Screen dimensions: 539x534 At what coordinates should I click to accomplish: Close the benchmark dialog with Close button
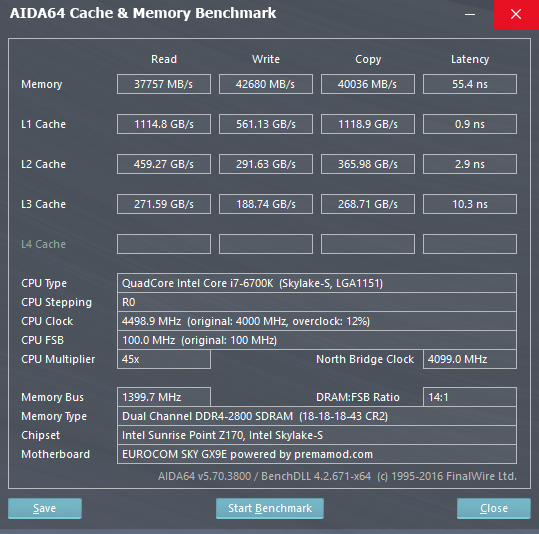click(x=494, y=508)
